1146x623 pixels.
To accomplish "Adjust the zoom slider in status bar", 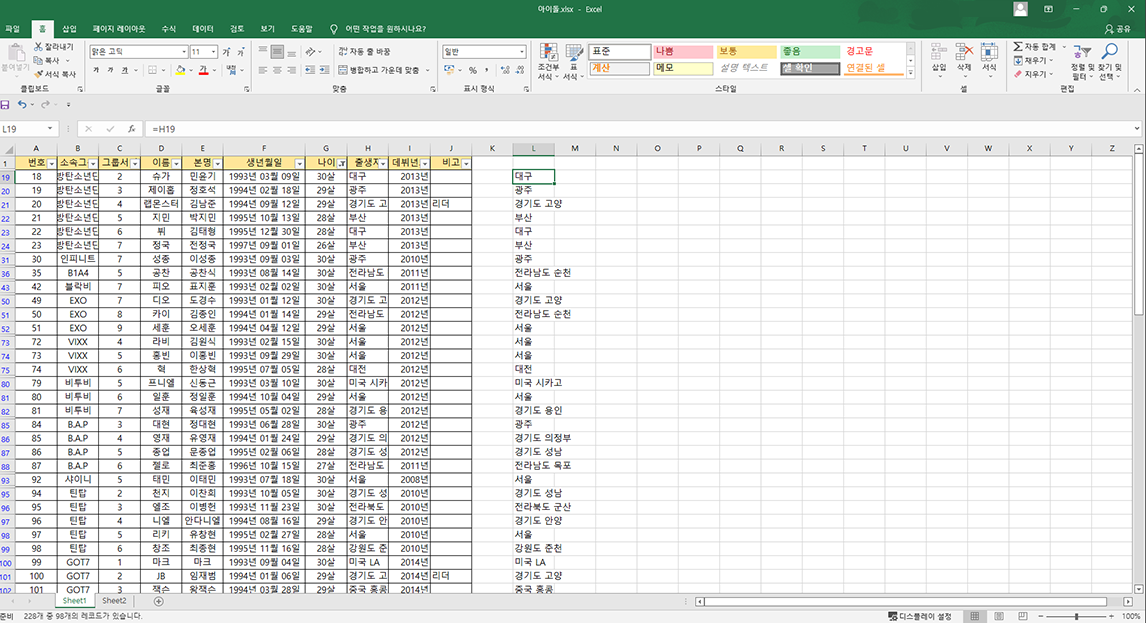I will 1077,616.
